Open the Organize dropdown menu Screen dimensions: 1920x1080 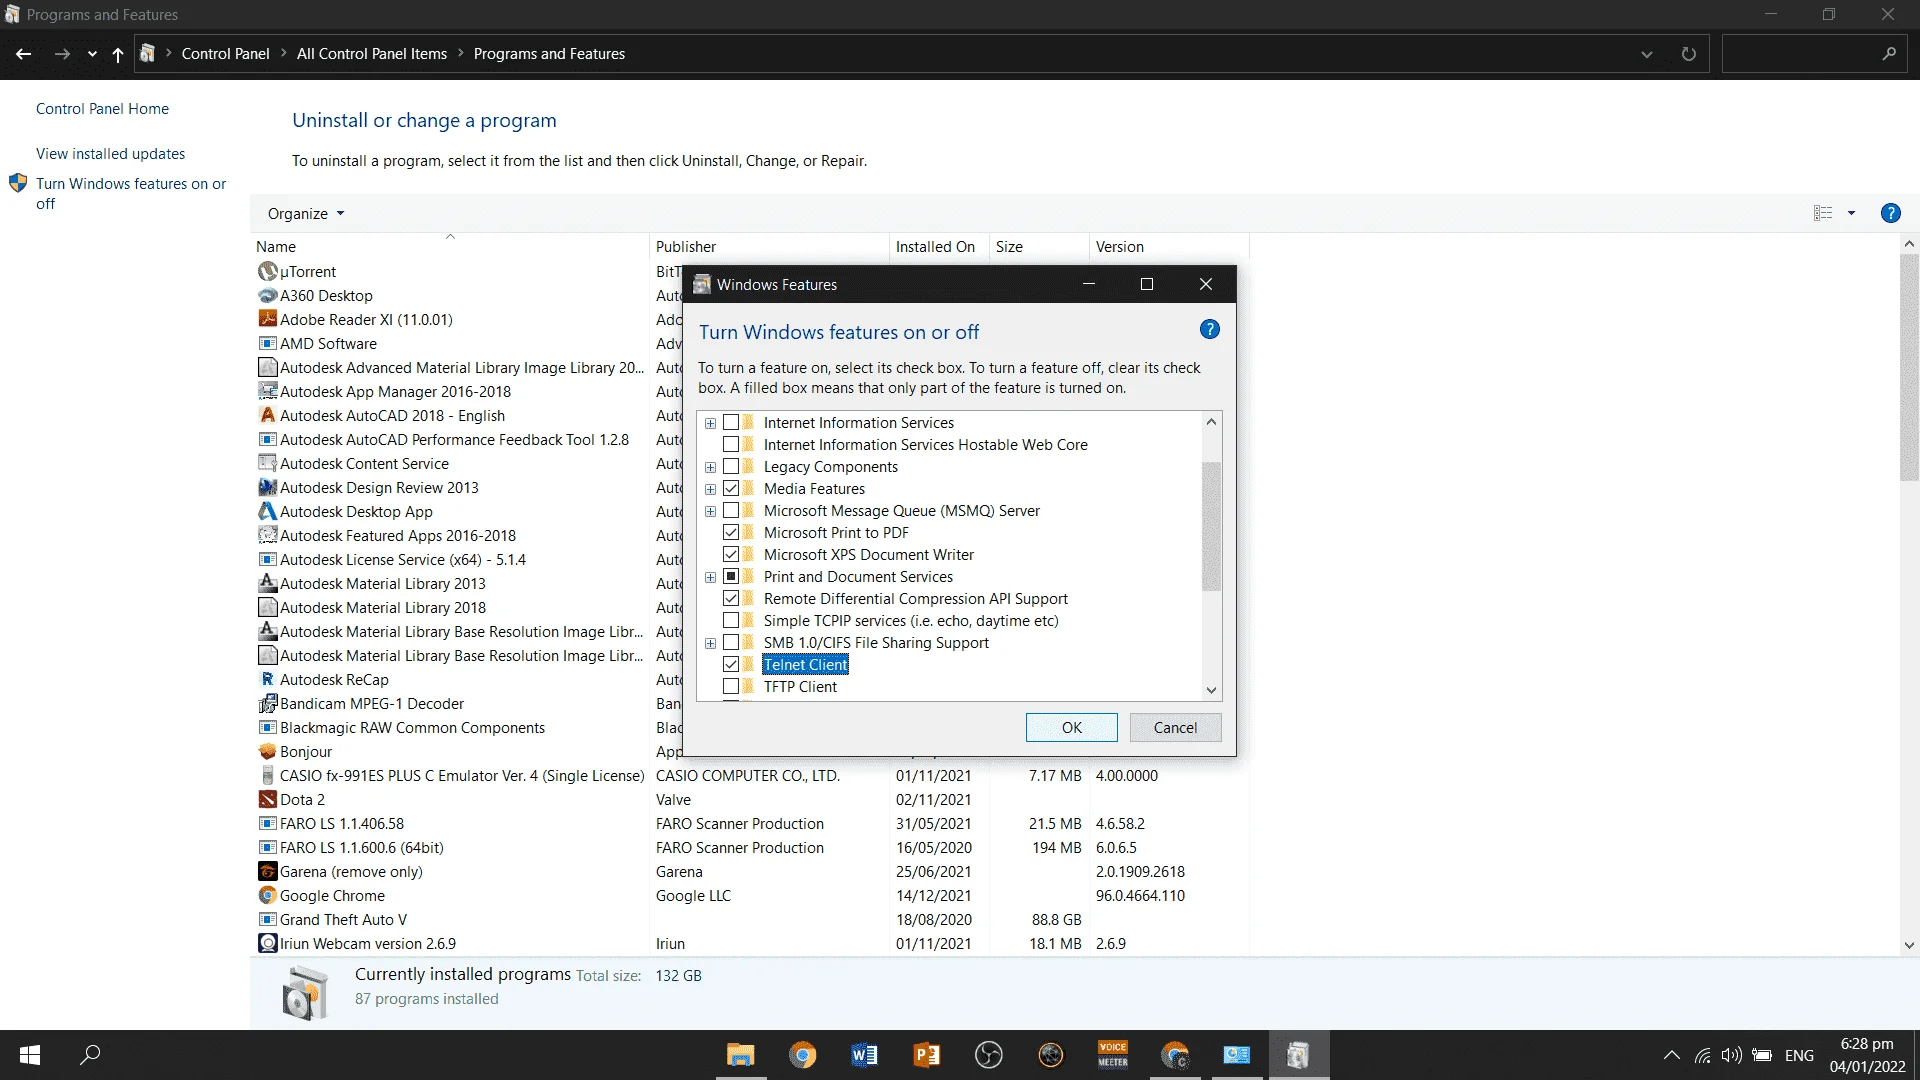(306, 213)
